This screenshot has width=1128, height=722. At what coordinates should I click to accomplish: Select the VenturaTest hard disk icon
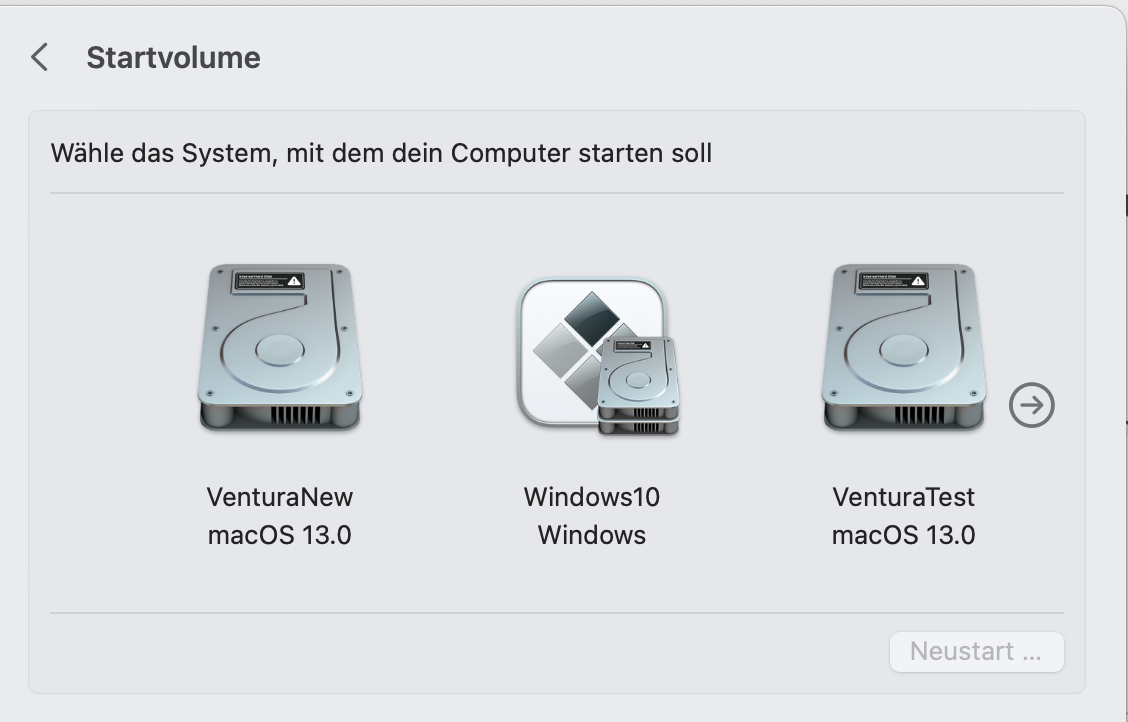[x=903, y=347]
